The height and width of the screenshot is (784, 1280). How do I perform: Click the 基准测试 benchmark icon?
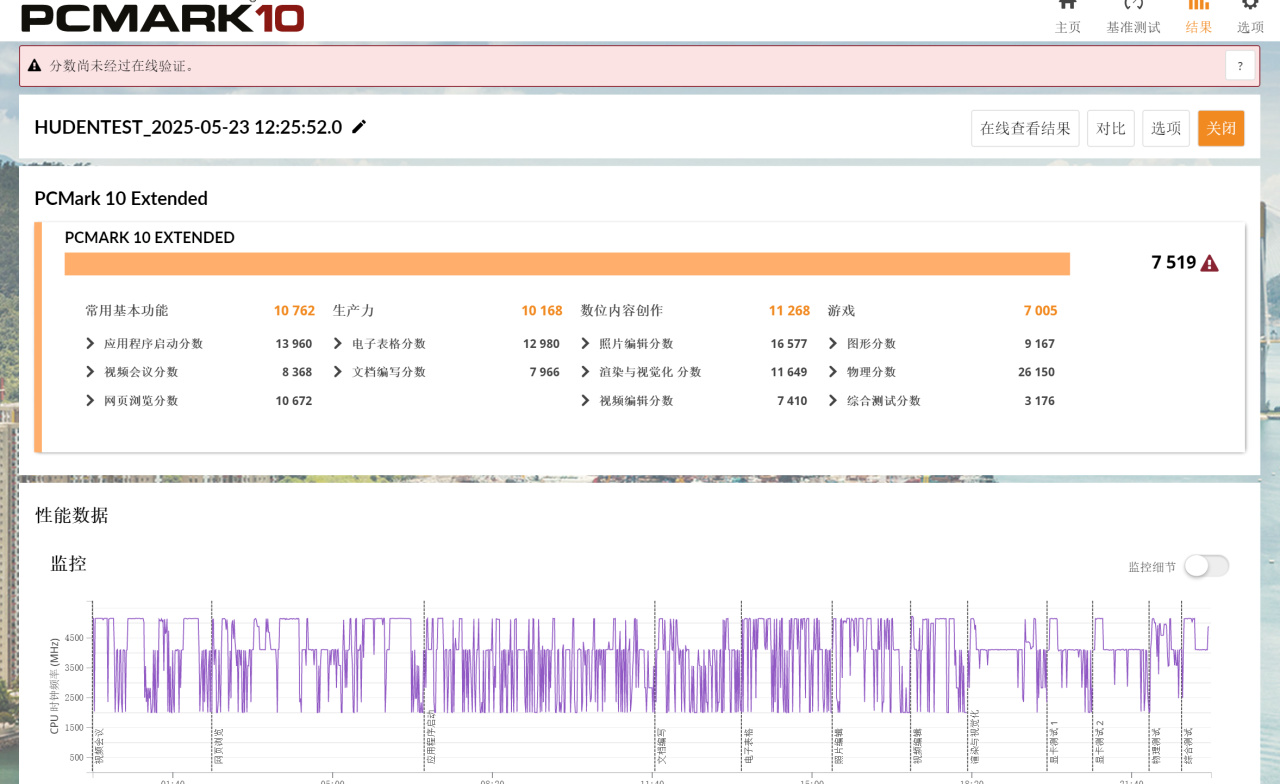click(1133, 5)
